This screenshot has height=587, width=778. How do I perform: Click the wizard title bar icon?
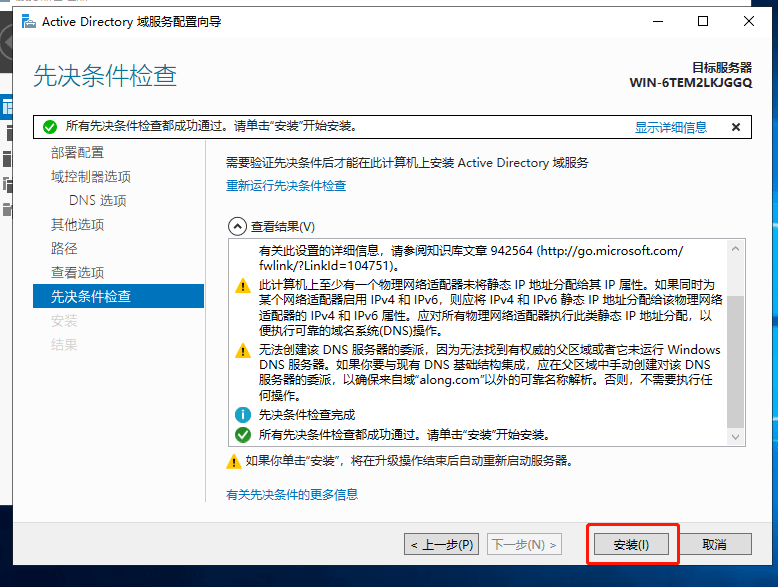(29, 22)
